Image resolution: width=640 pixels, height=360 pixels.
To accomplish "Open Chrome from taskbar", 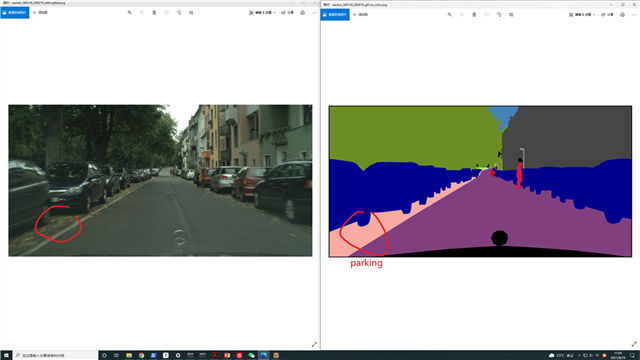I will point(141,356).
